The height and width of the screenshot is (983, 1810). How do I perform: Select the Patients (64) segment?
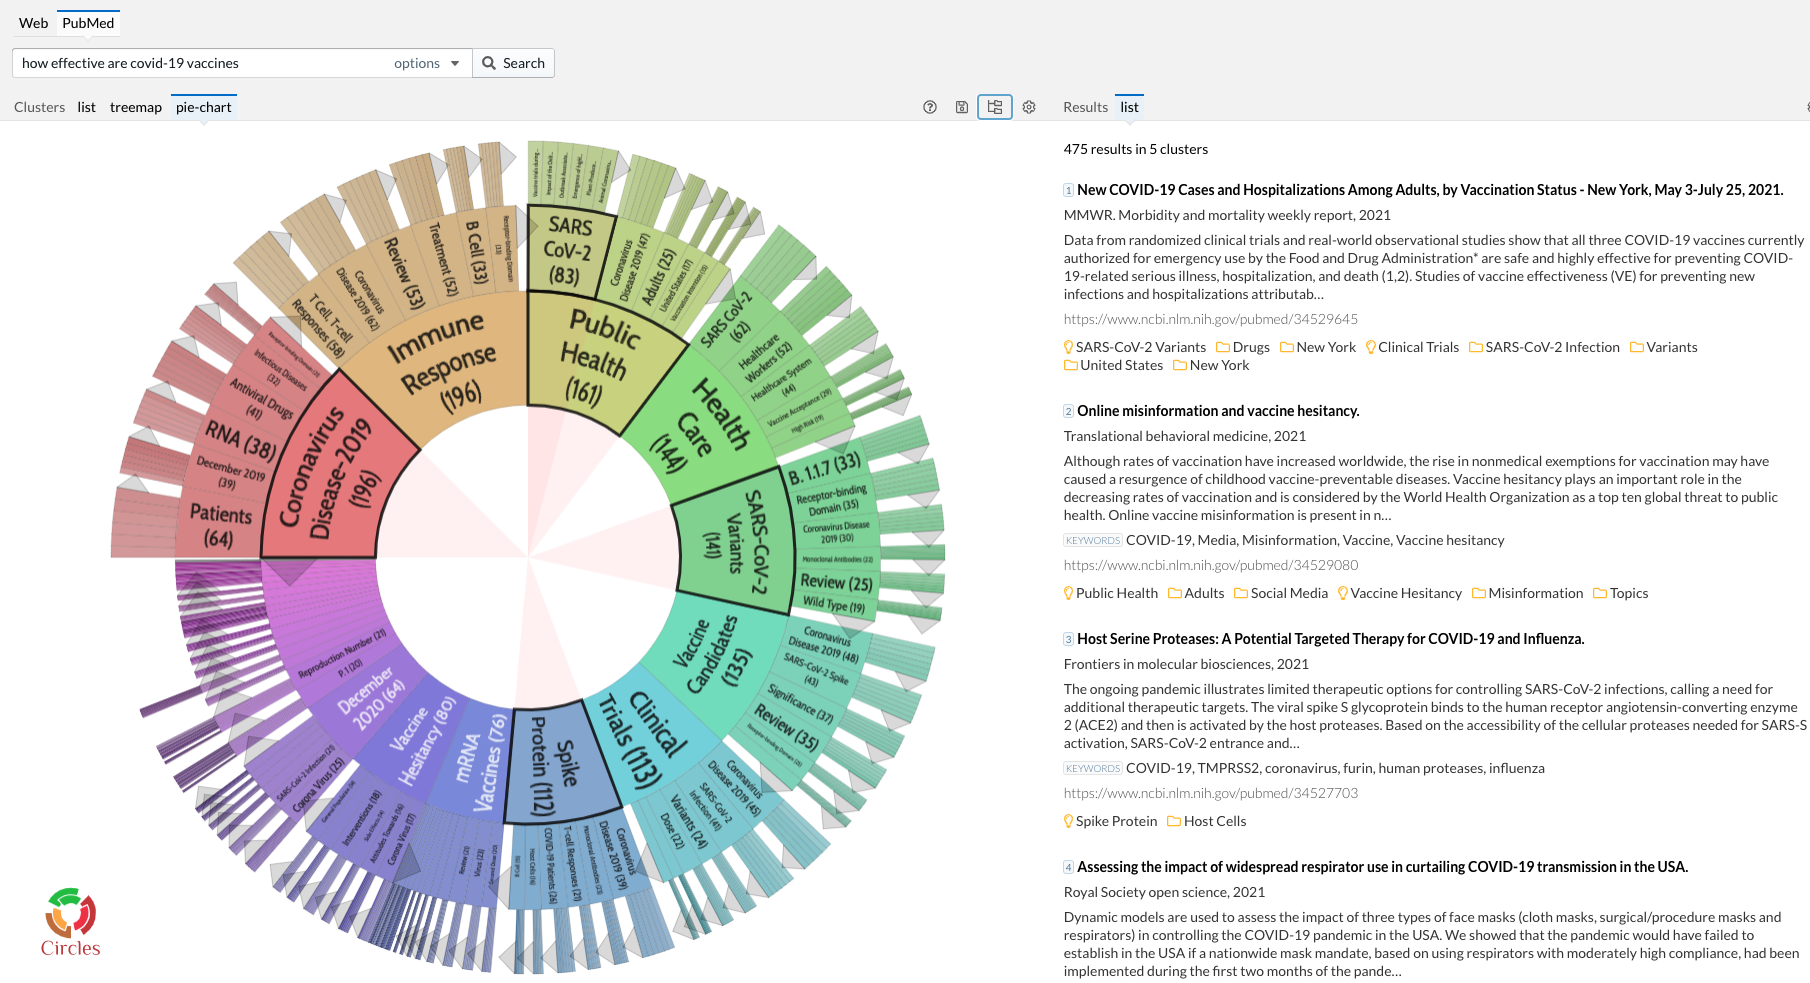pyautogui.click(x=220, y=525)
